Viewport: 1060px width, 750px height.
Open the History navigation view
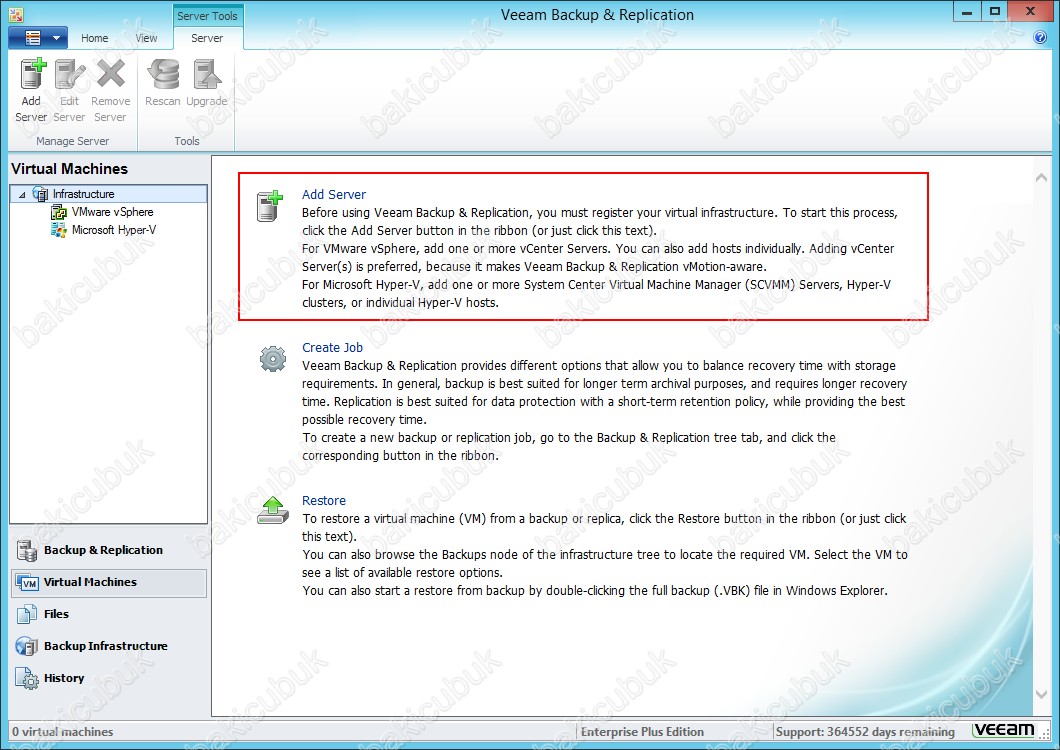pyautogui.click(x=109, y=678)
